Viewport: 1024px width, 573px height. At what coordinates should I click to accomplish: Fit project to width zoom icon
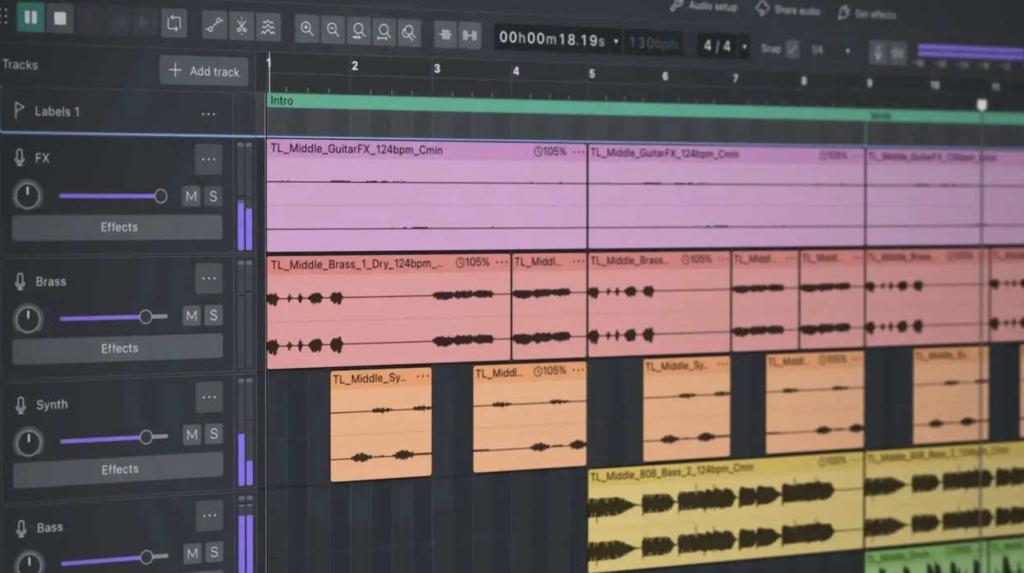point(383,31)
